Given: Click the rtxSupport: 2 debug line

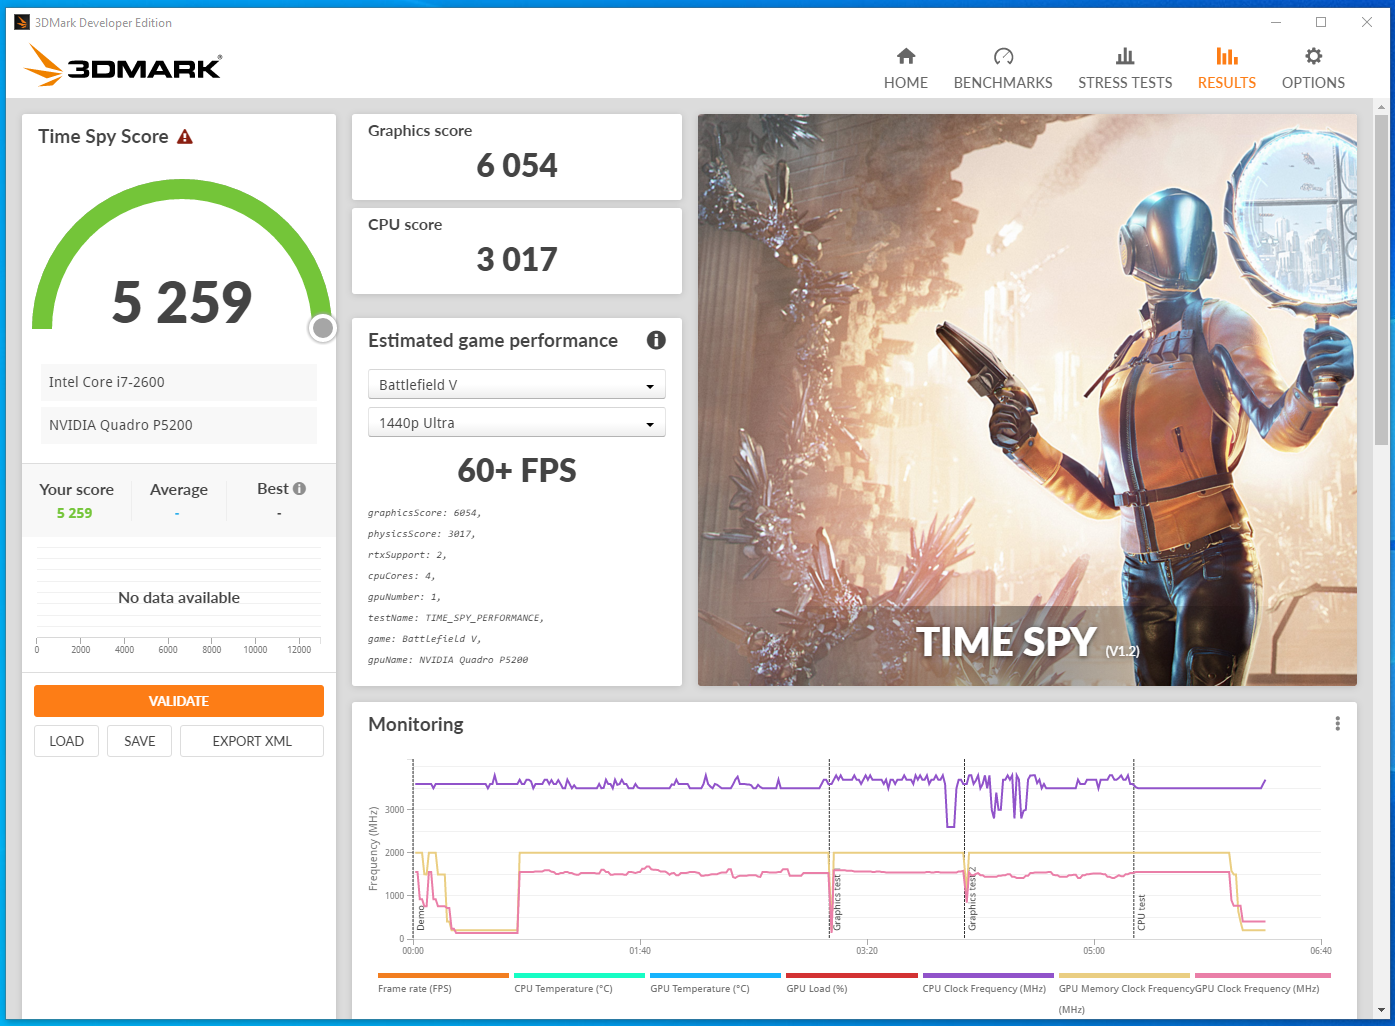Looking at the screenshot, I should [407, 555].
